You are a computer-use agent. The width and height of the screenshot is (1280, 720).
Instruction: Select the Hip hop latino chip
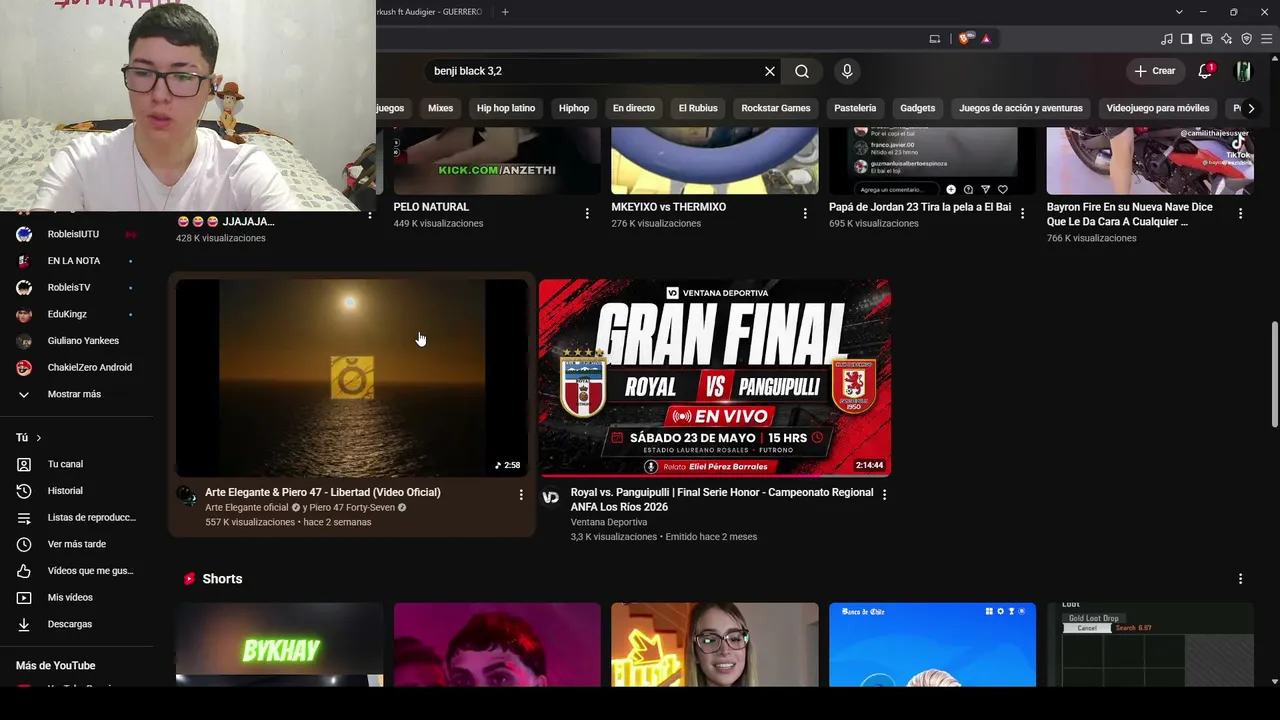point(506,108)
